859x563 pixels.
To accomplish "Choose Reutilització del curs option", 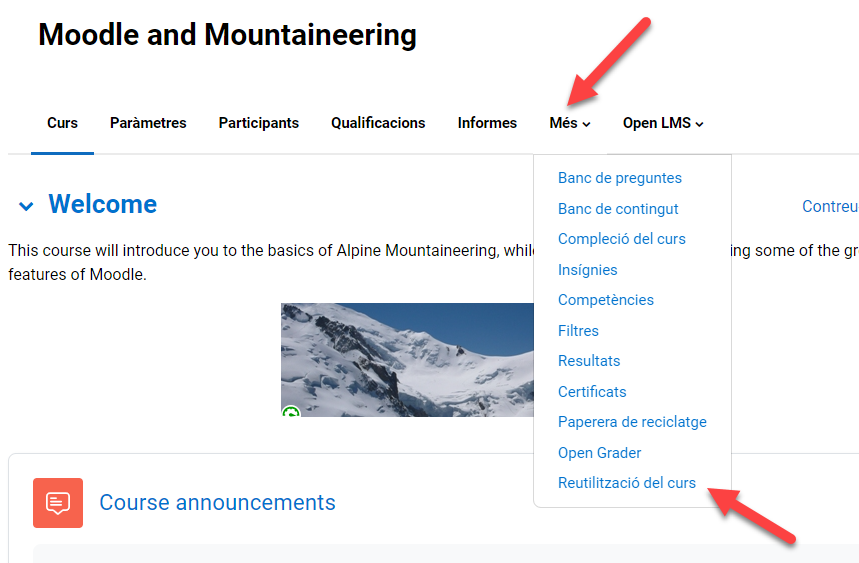I will click(627, 483).
